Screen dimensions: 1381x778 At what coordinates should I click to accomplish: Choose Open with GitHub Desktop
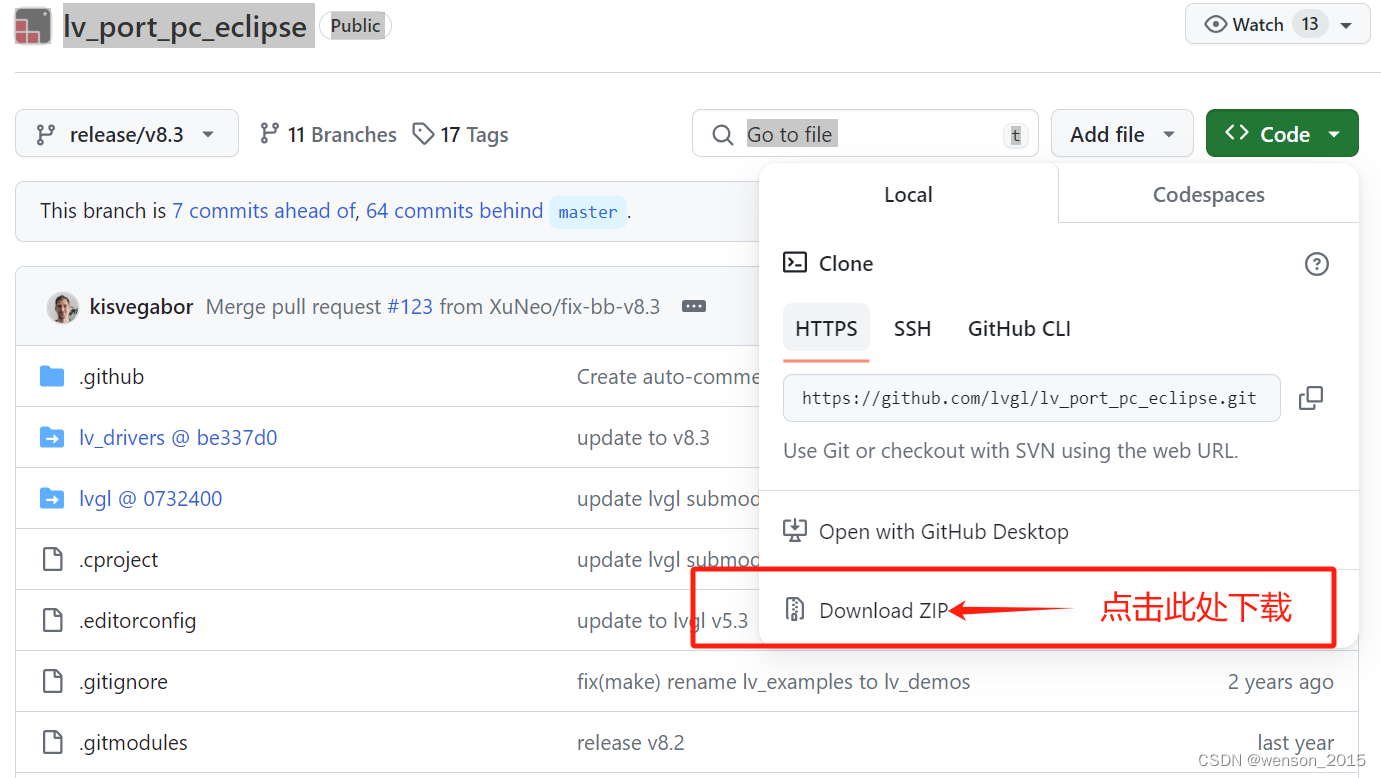tap(943, 532)
